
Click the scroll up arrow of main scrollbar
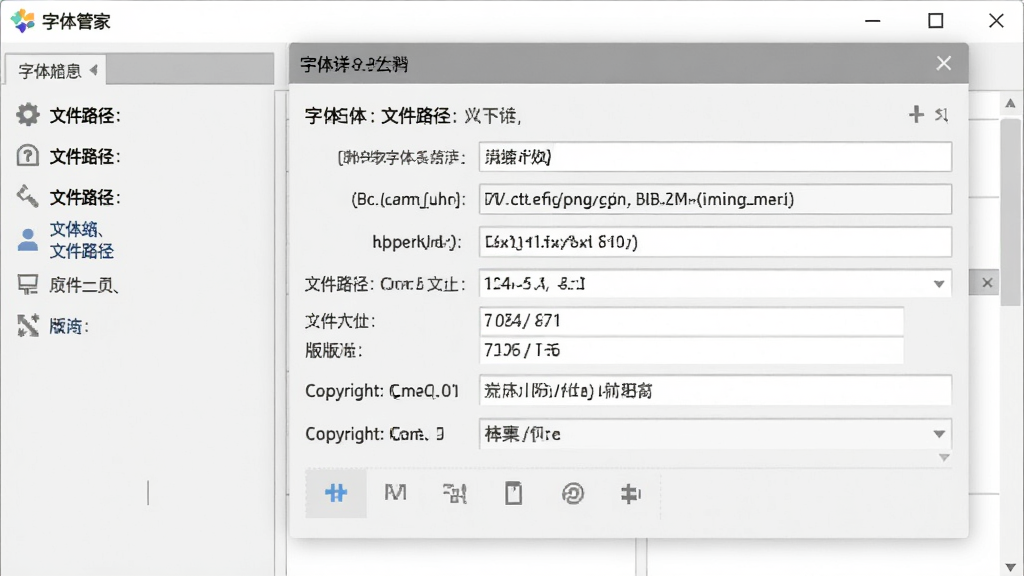click(1010, 103)
